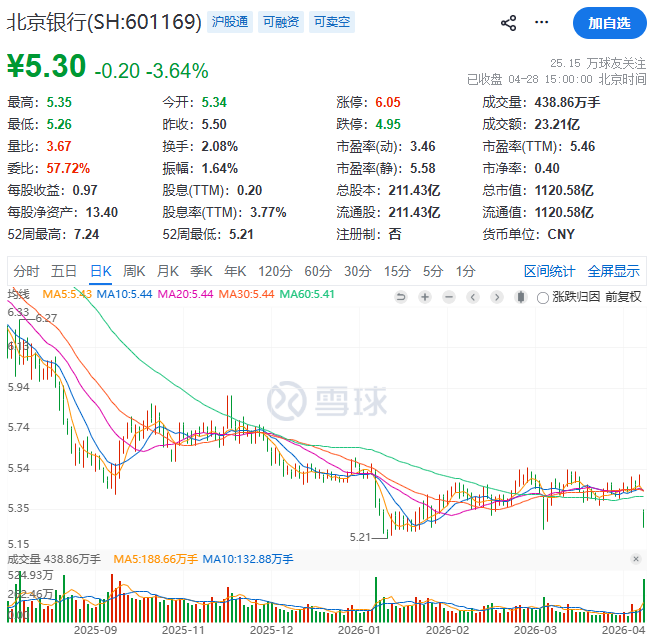Click the candlestick style icon
This screenshot has width=653, height=639.
point(521,297)
